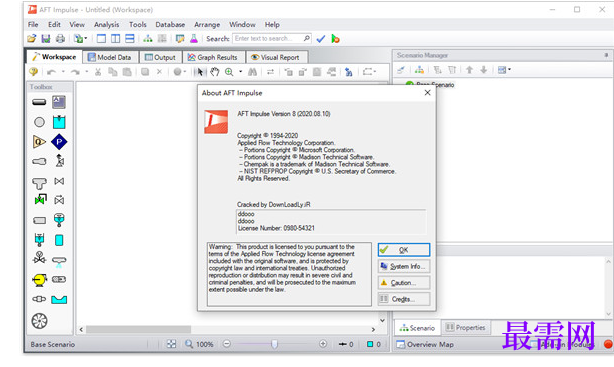Select the green Control Valve junction
614x367 pixels.
pyautogui.click(x=40, y=200)
